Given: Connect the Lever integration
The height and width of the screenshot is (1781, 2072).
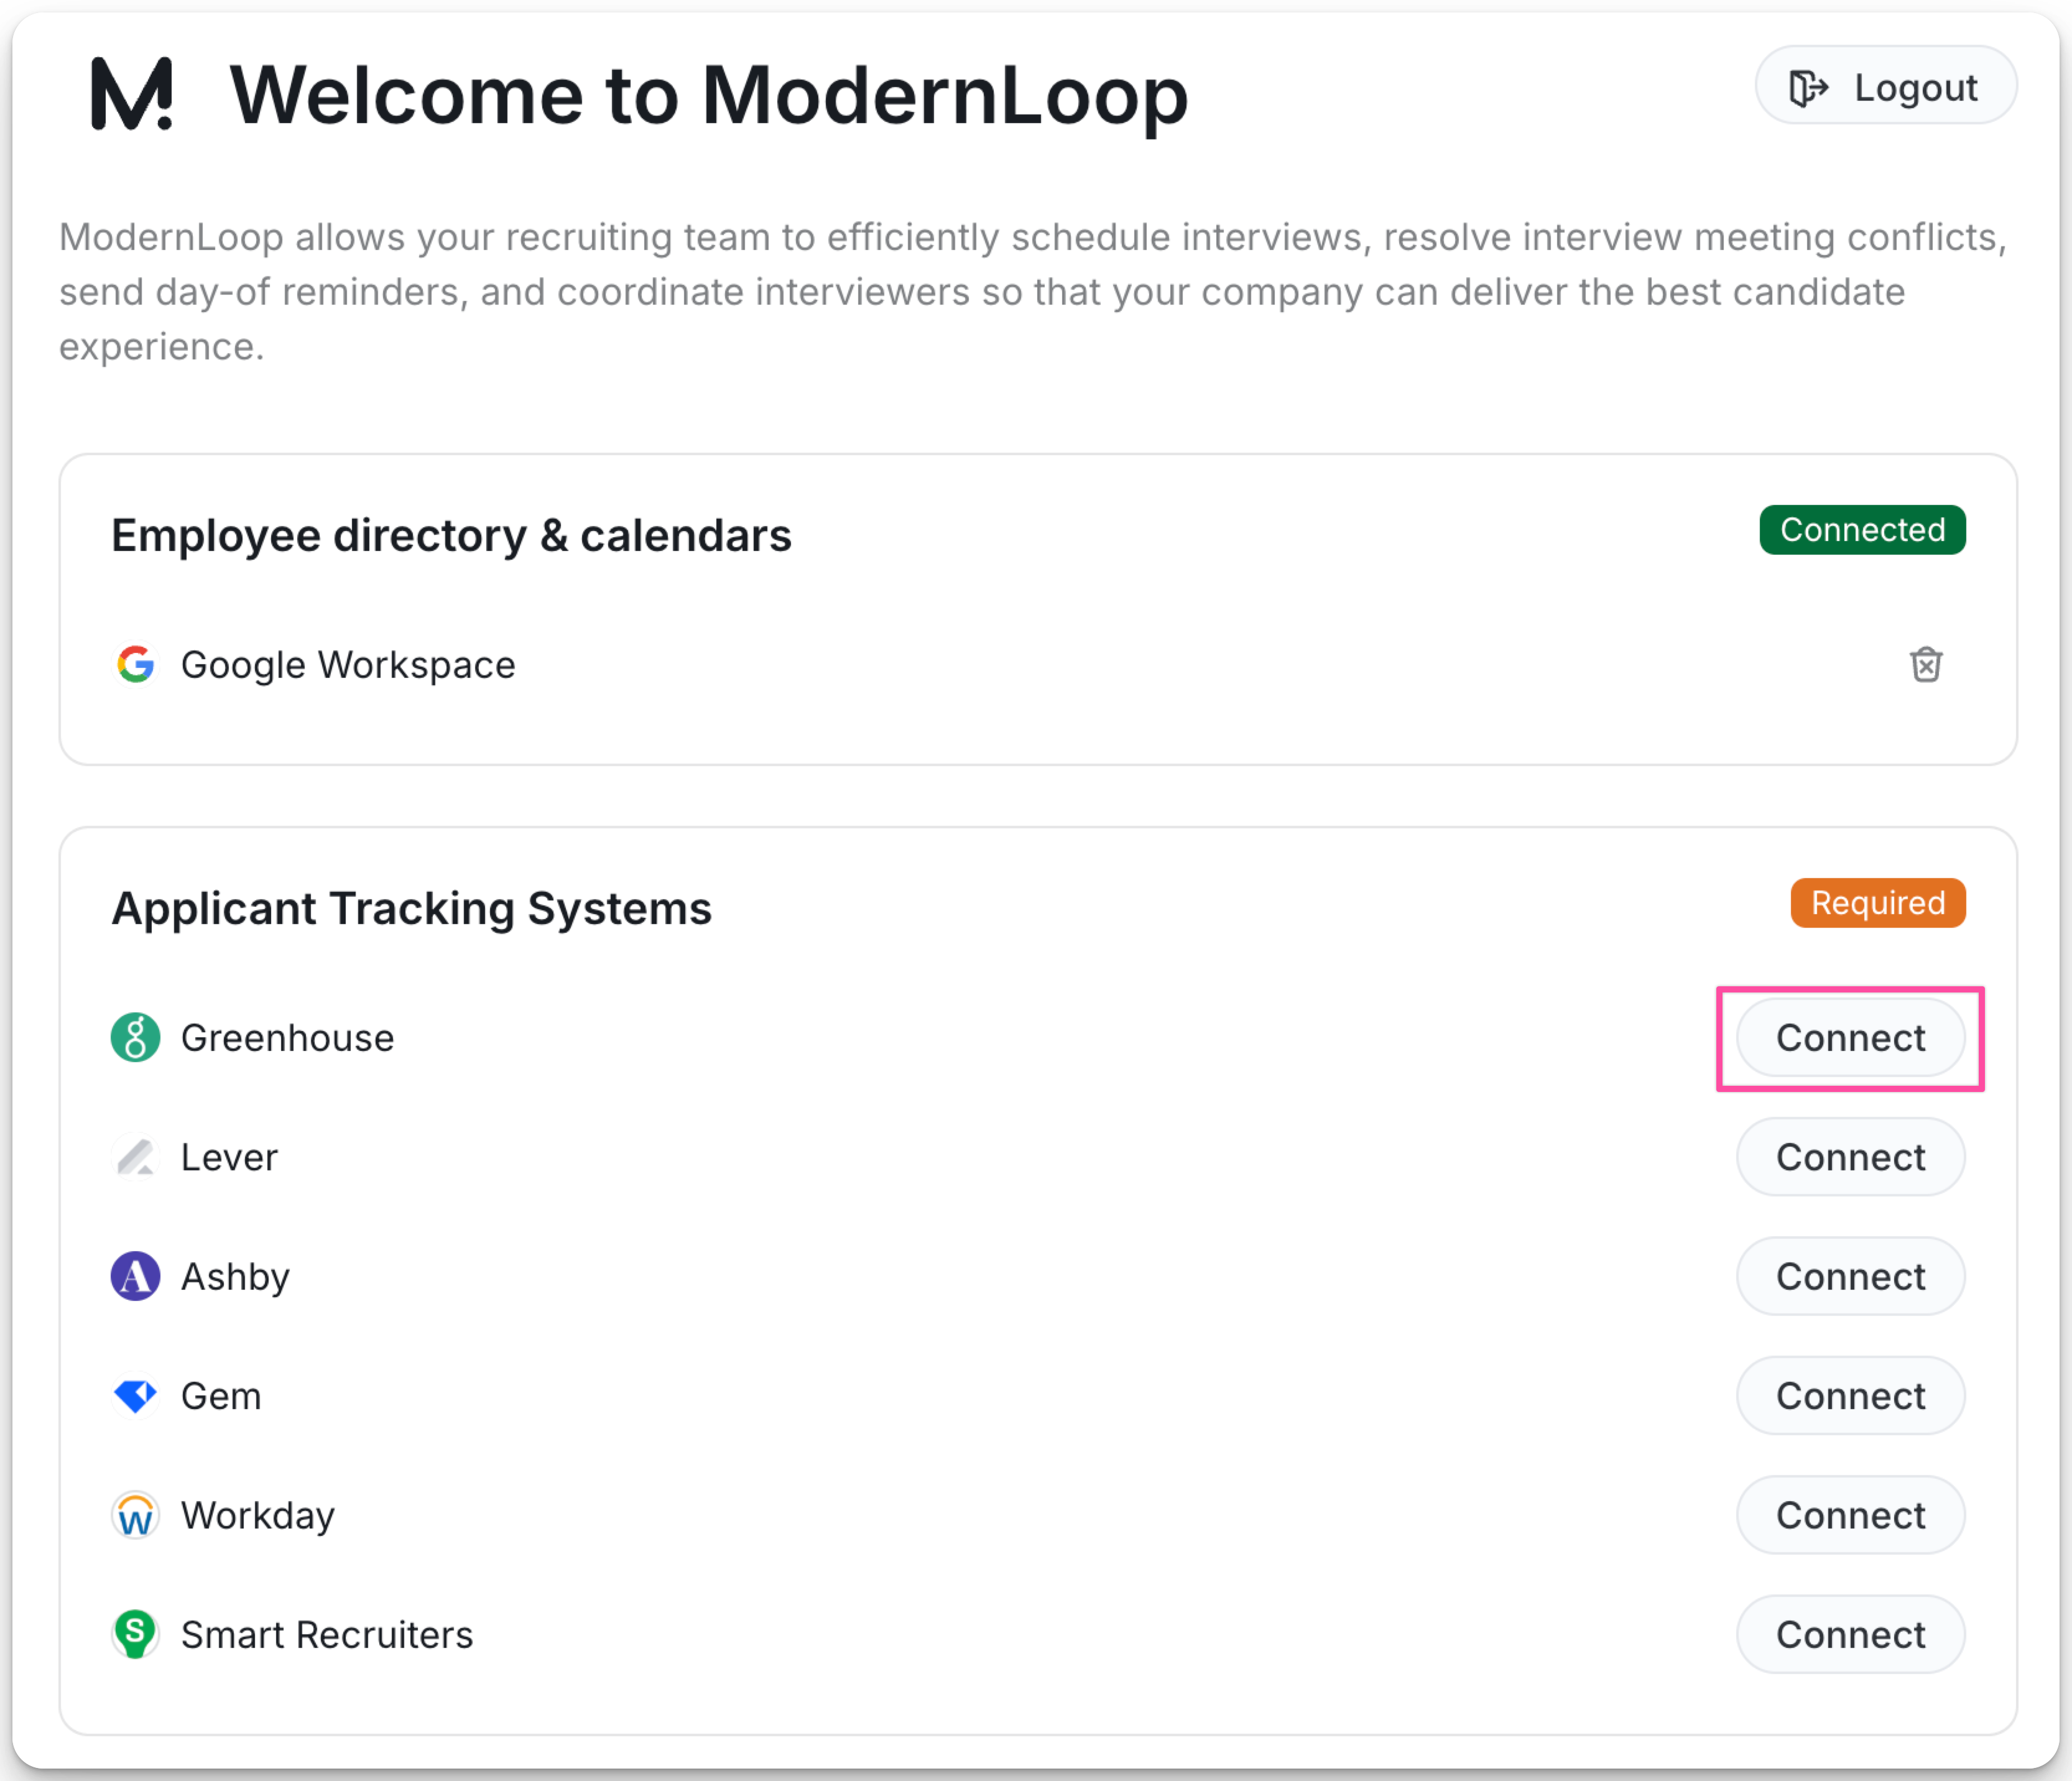Looking at the screenshot, I should coord(1850,1157).
